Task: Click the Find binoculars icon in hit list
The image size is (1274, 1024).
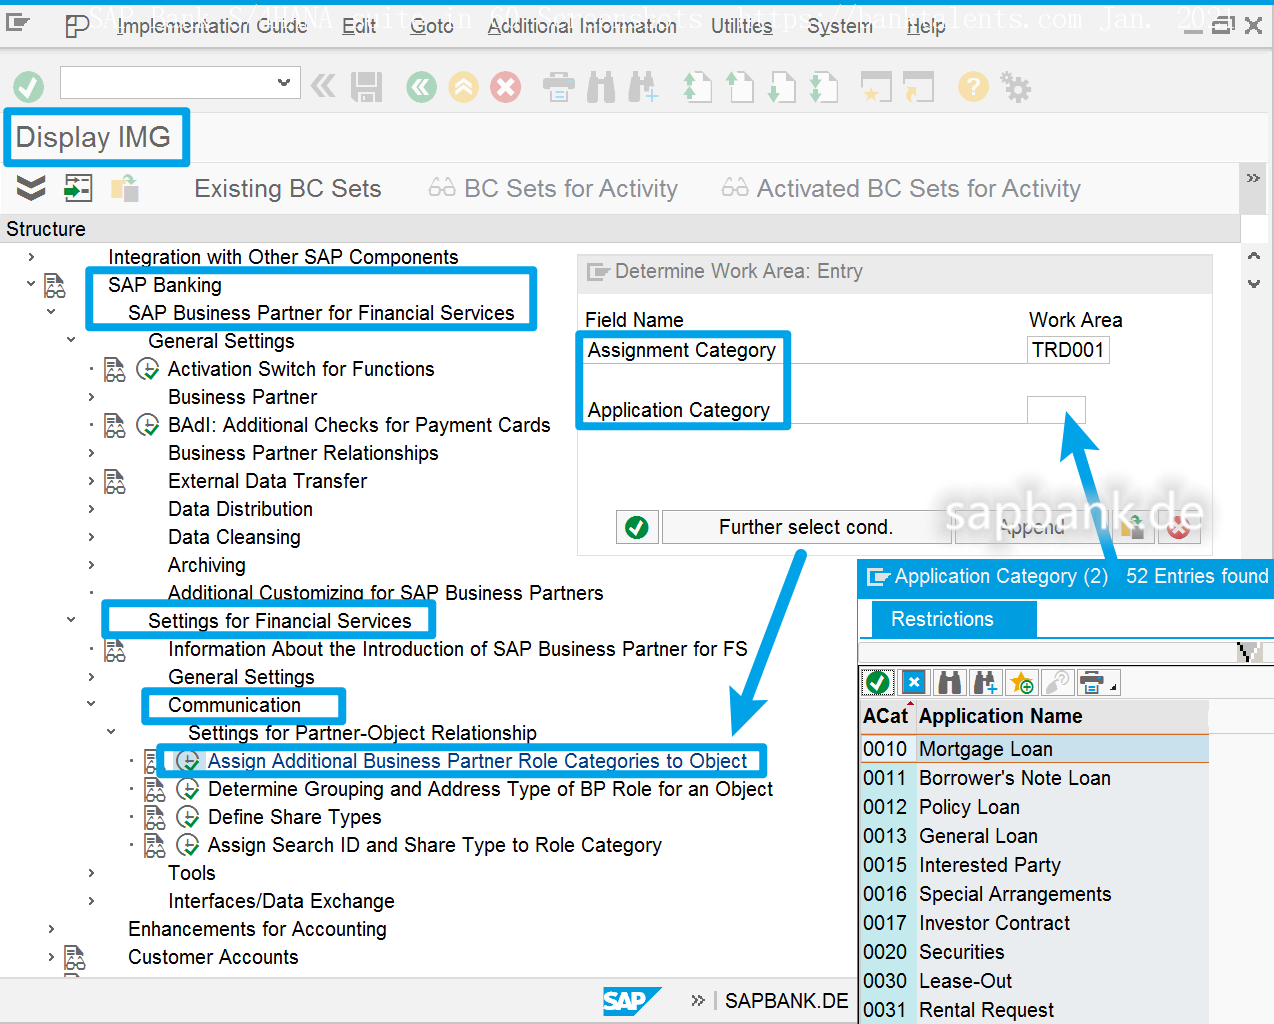Action: pyautogui.click(x=950, y=682)
